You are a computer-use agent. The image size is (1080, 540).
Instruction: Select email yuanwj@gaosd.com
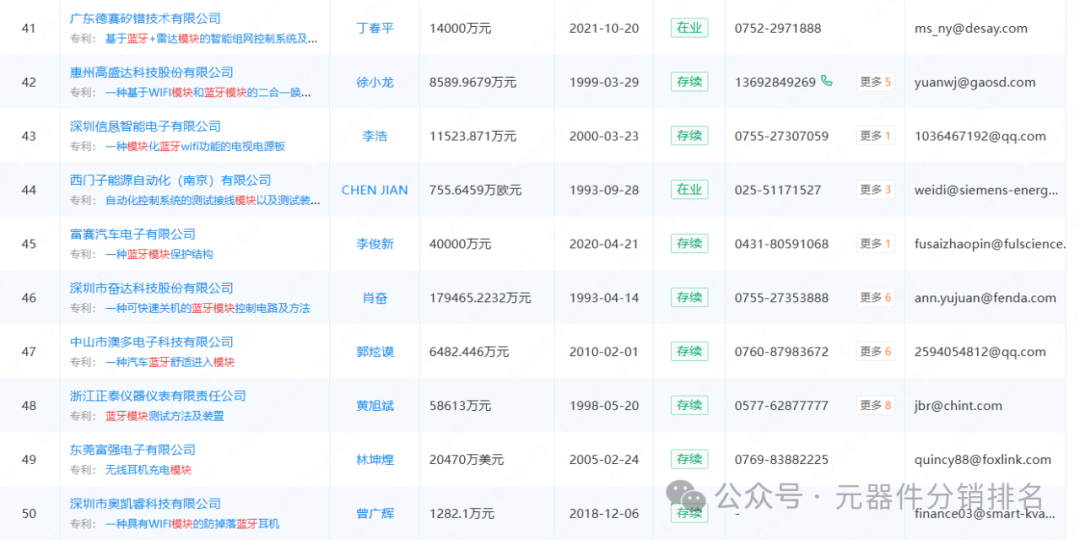click(975, 83)
